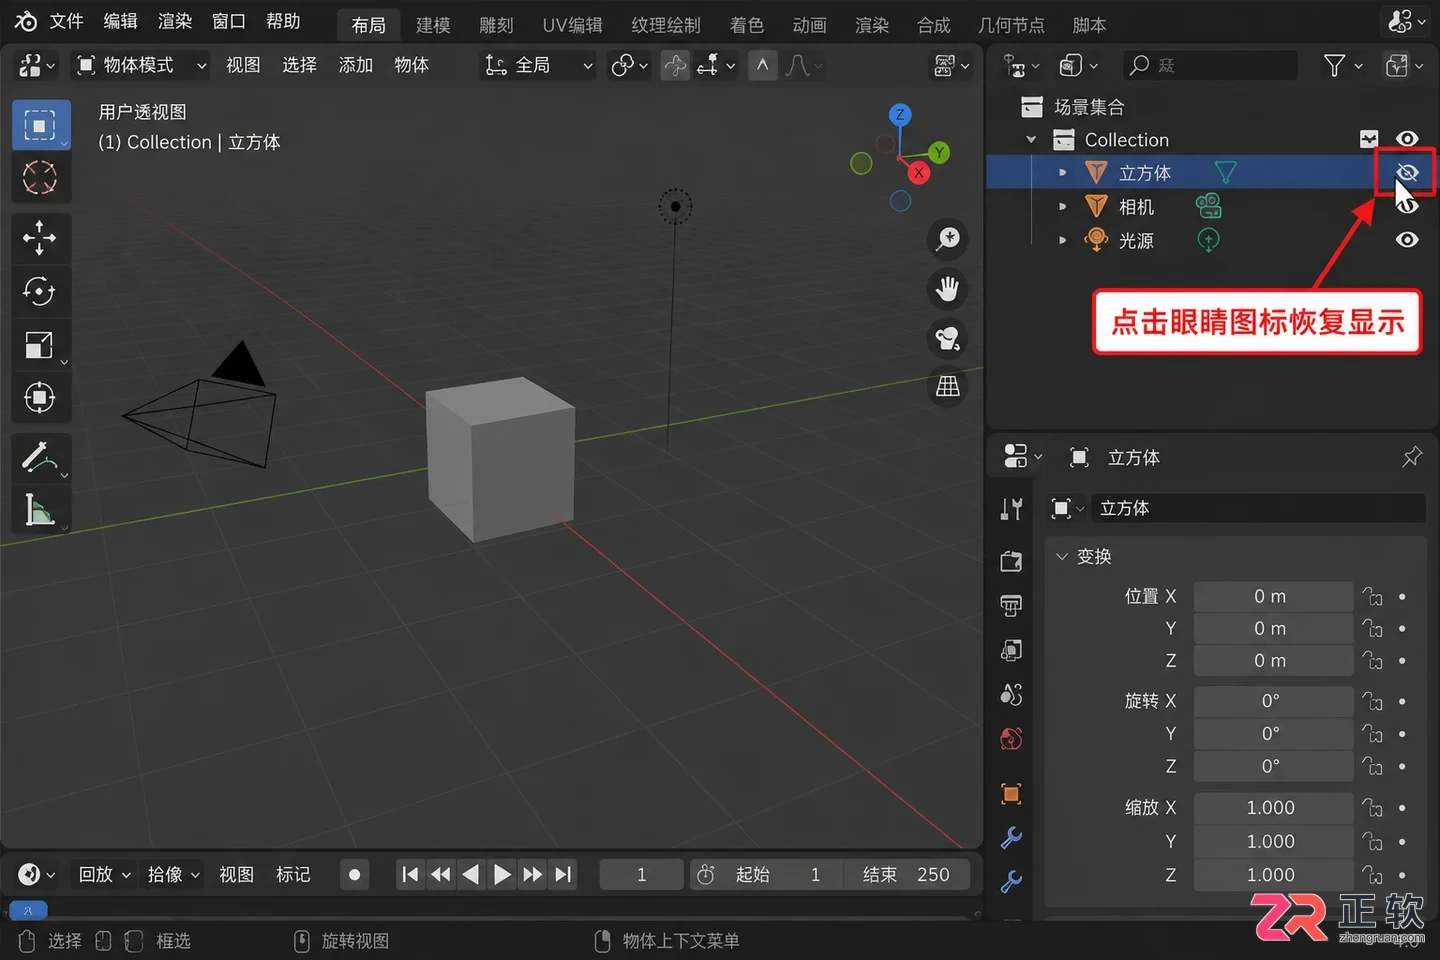This screenshot has width=1440, height=960.
Task: Choose the Measure ruler tool
Action: (x=40, y=510)
